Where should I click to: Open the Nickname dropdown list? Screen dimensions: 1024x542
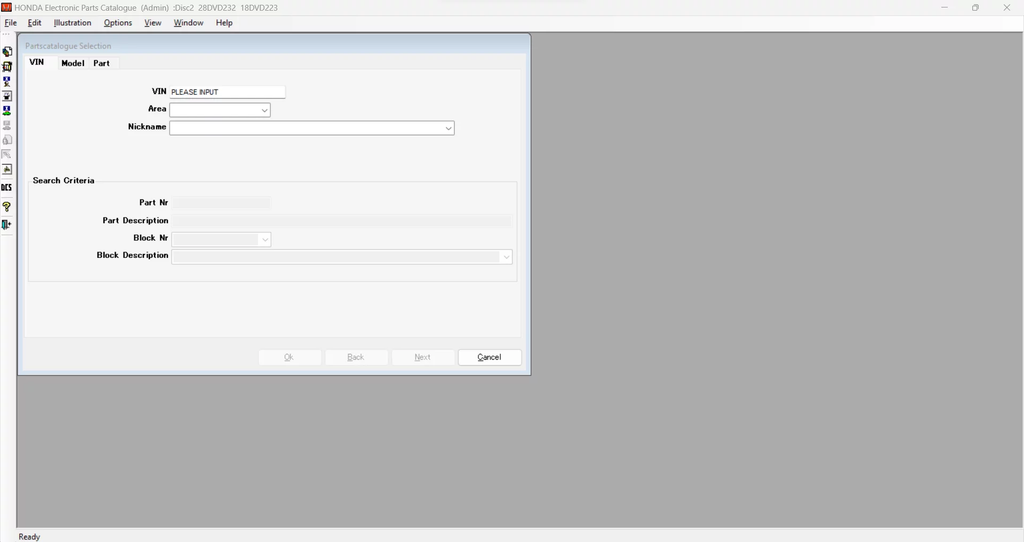[448, 128]
